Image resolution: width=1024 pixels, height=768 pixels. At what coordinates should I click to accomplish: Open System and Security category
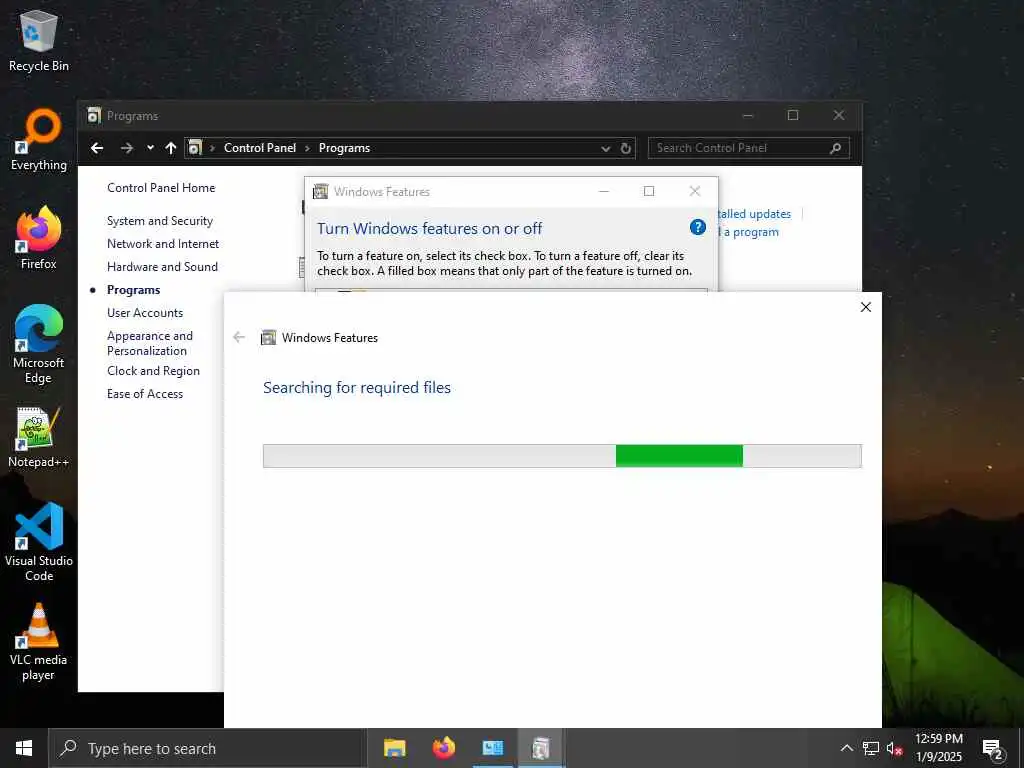pyautogui.click(x=160, y=221)
